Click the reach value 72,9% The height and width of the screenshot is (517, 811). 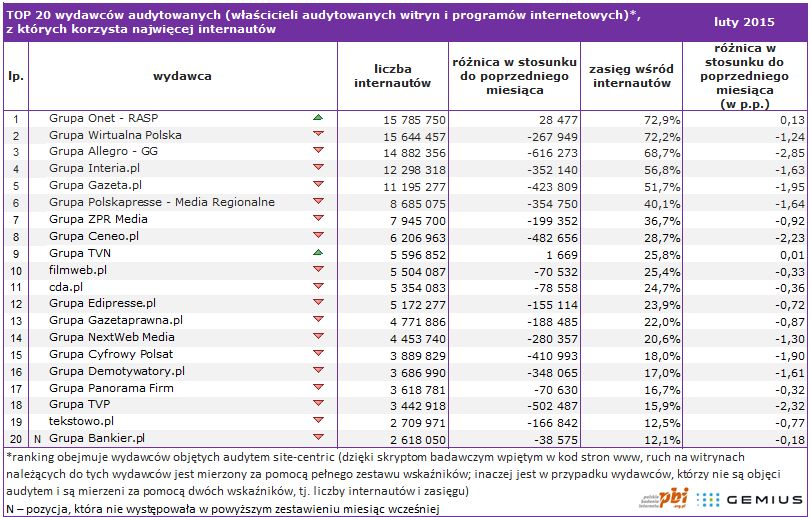pyautogui.click(x=662, y=120)
